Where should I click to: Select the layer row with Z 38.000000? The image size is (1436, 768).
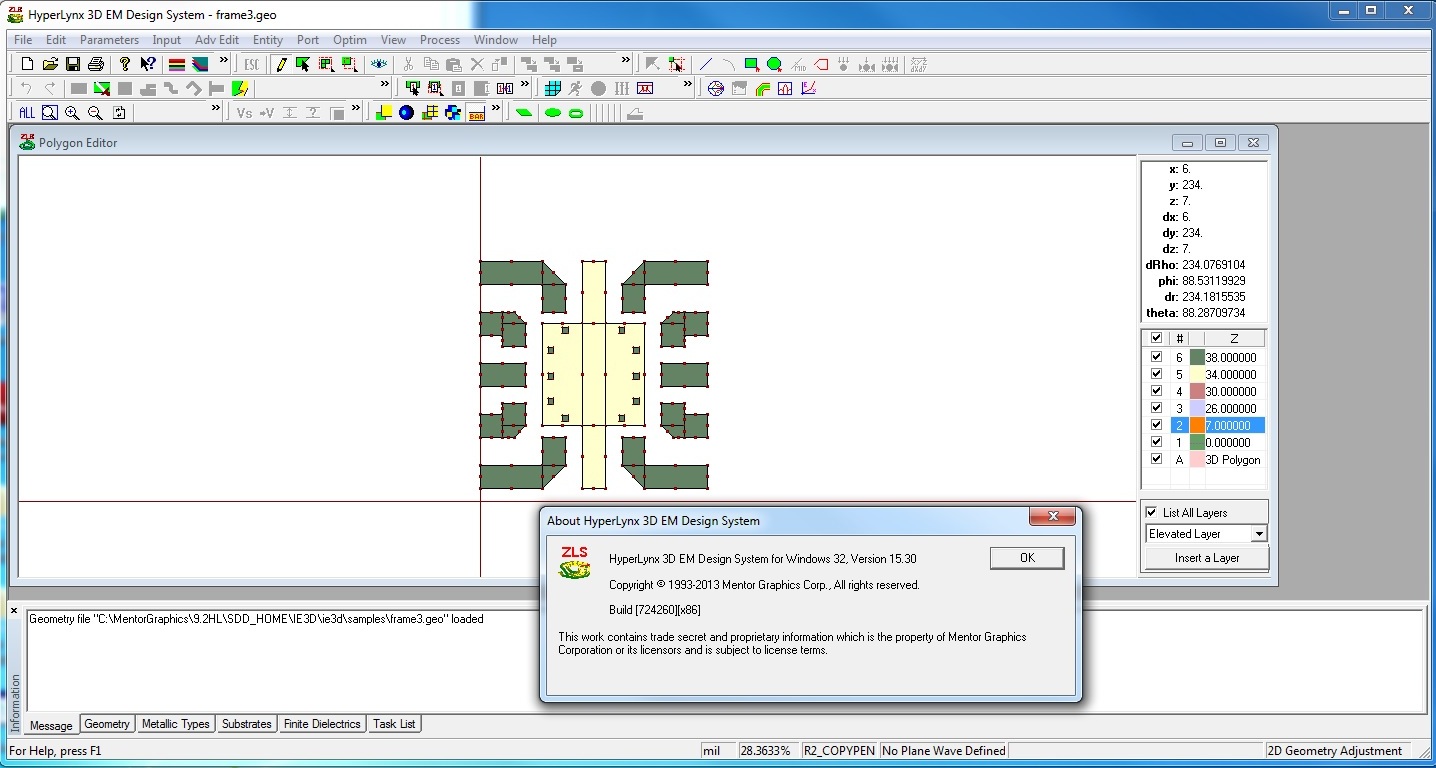click(x=1205, y=357)
